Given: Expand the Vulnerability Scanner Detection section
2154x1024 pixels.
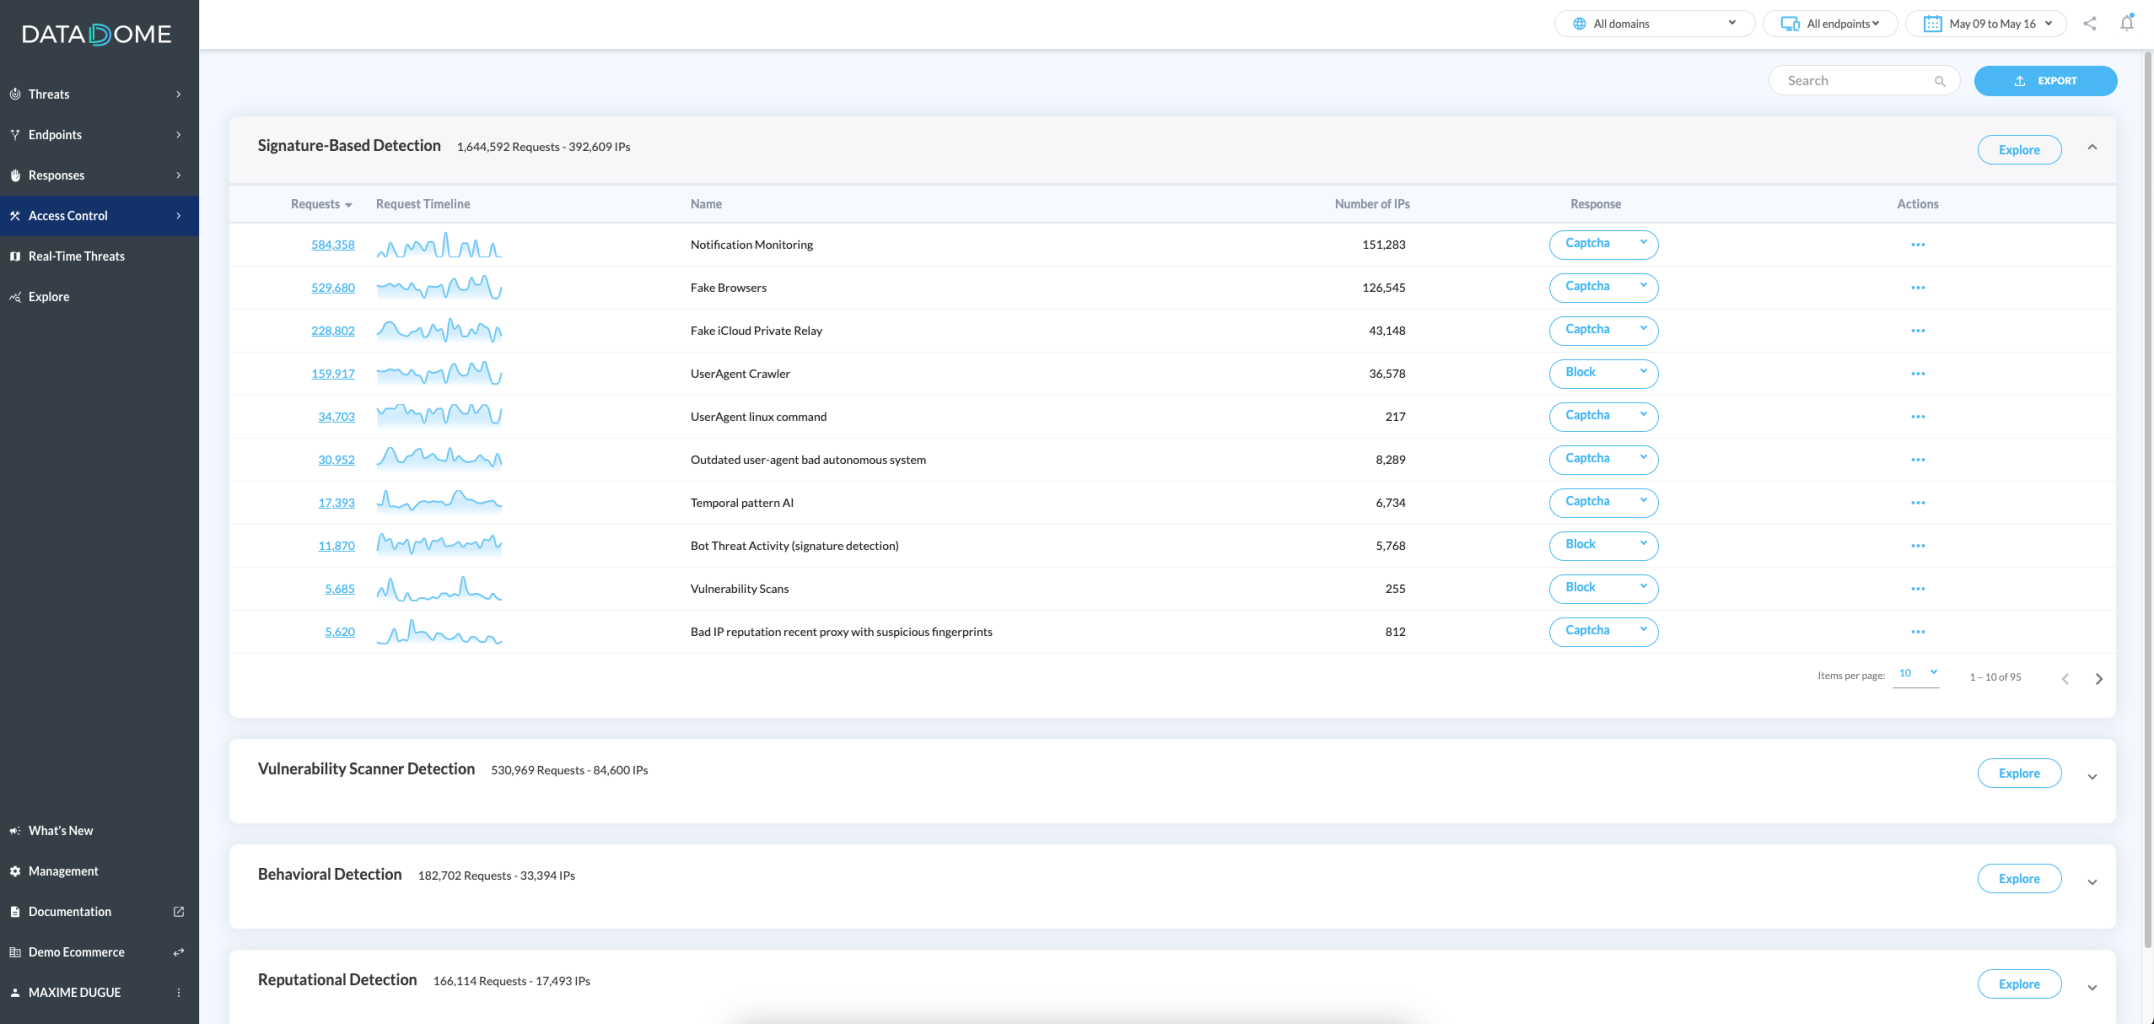Looking at the screenshot, I should pyautogui.click(x=2092, y=777).
